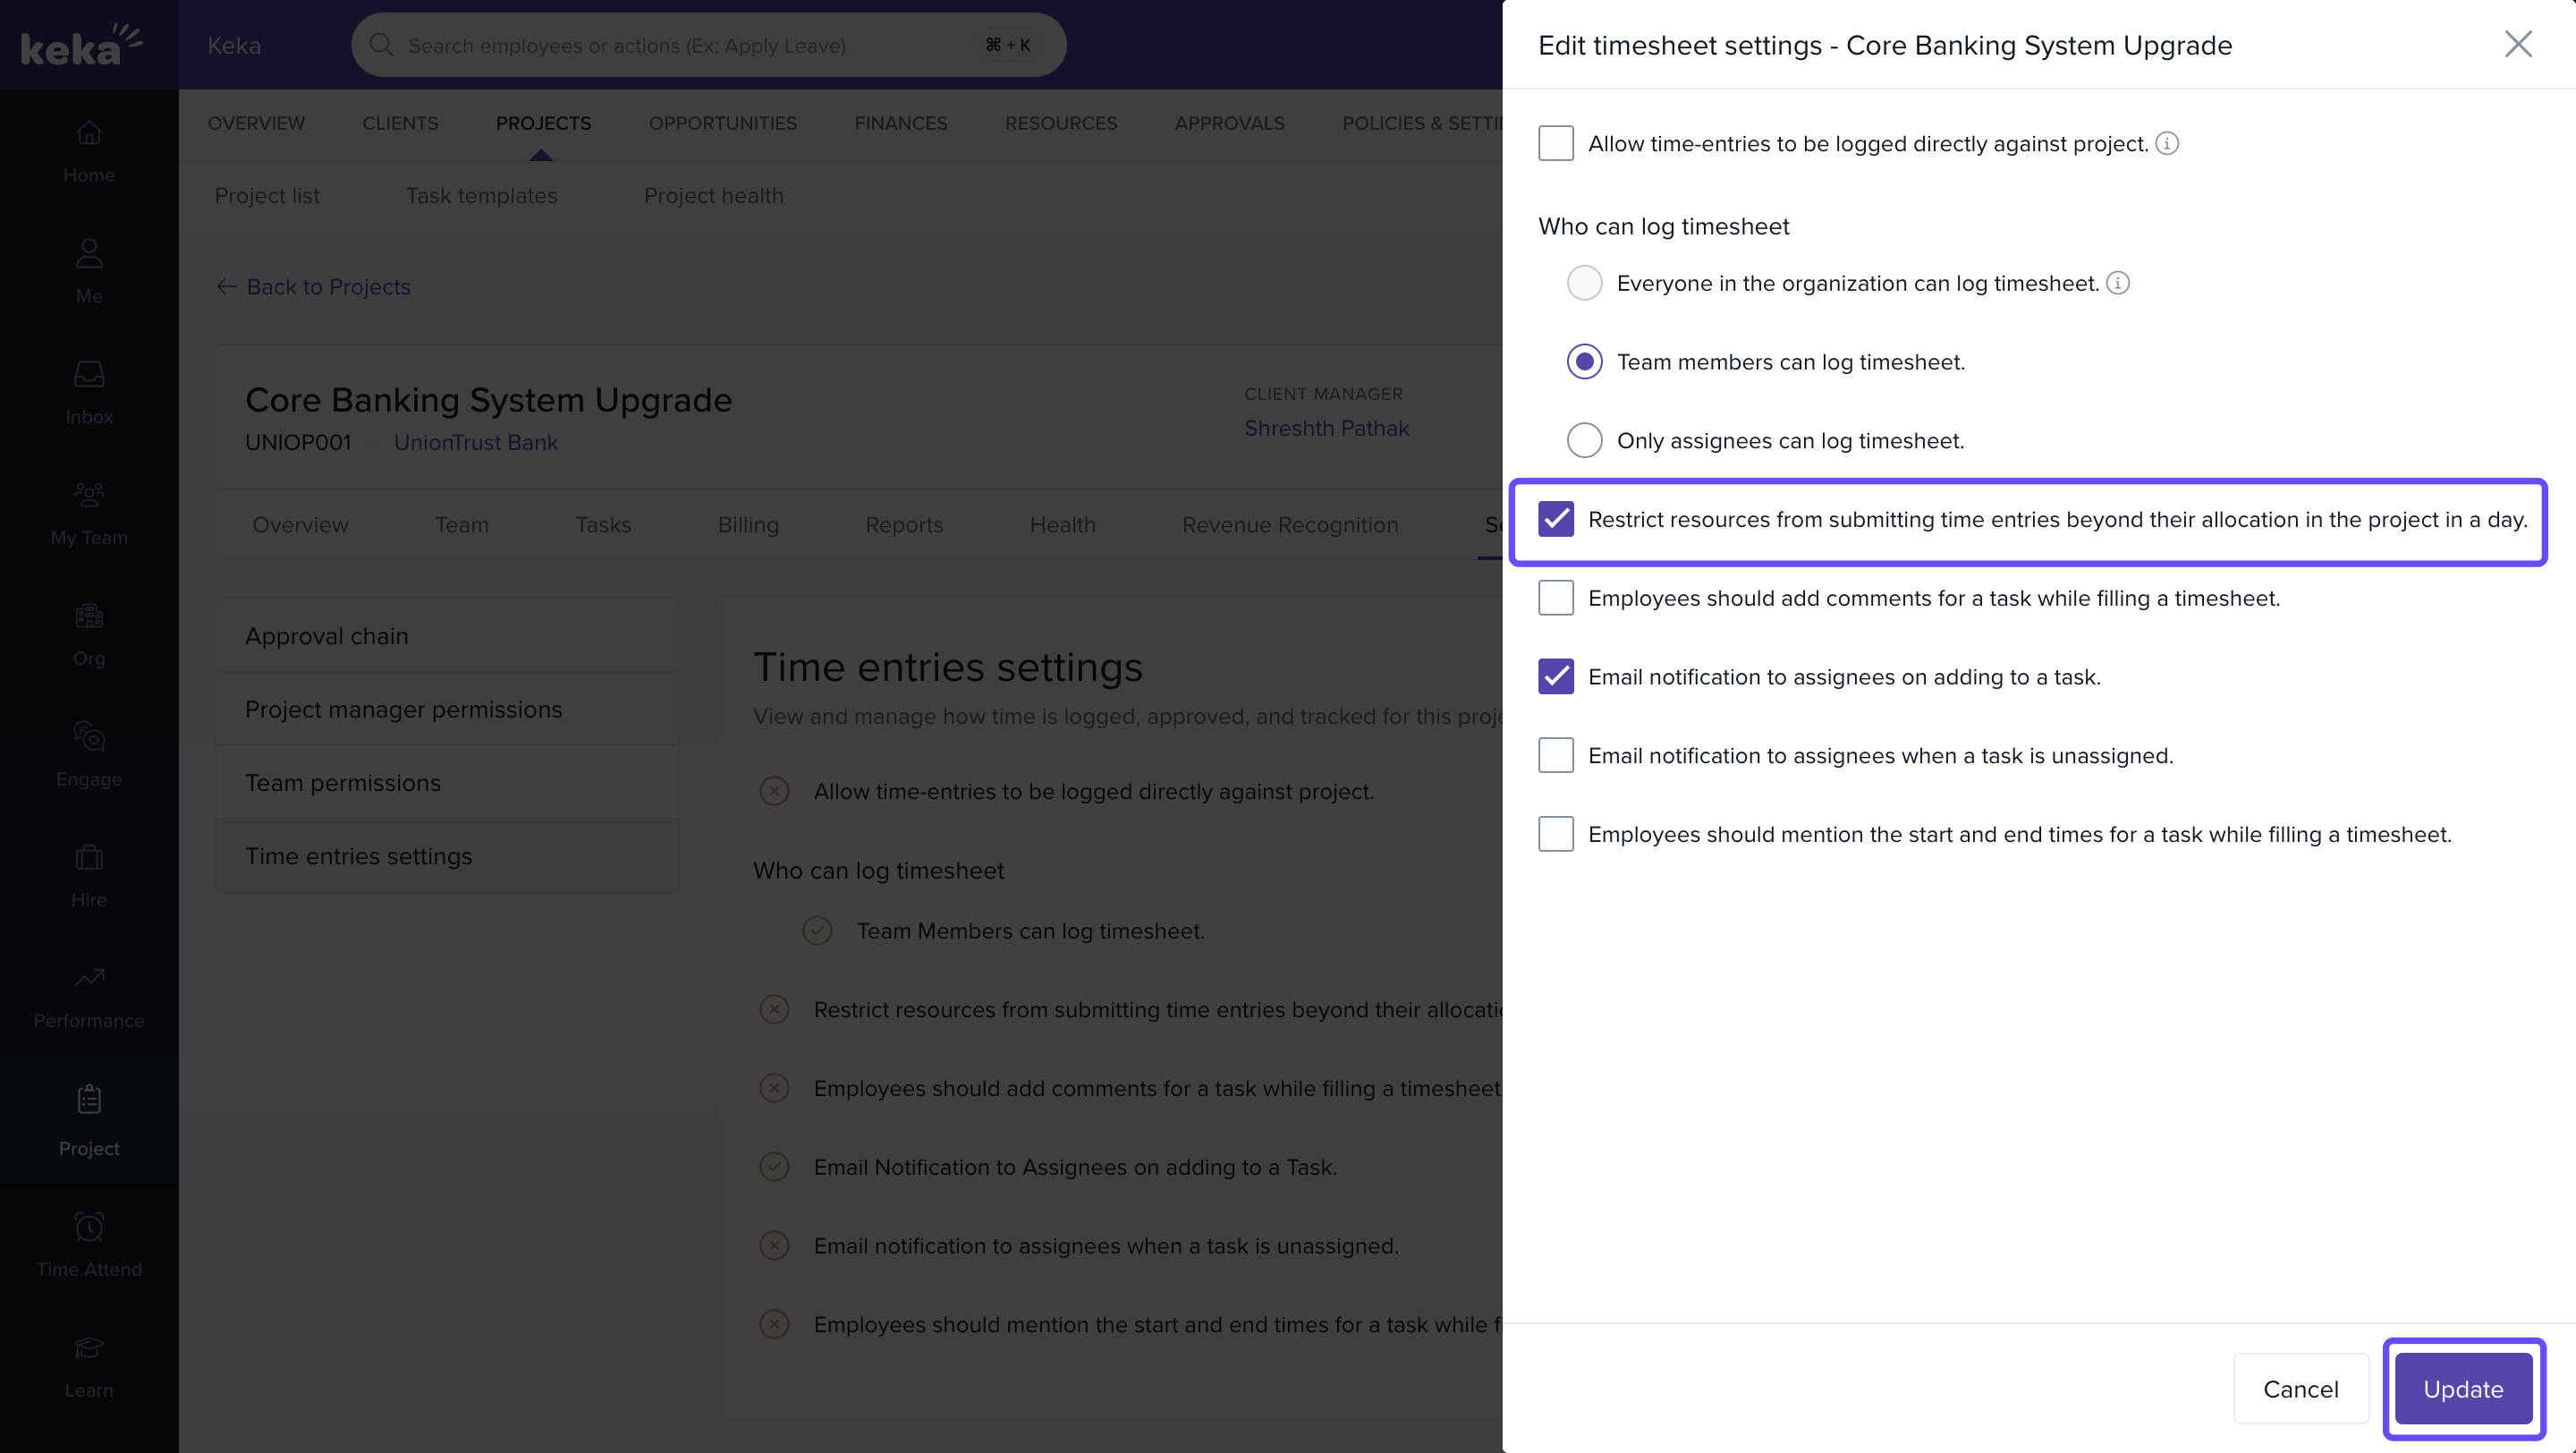2576x1453 pixels.
Task: Click the Cancel button
Action: [2300, 1389]
